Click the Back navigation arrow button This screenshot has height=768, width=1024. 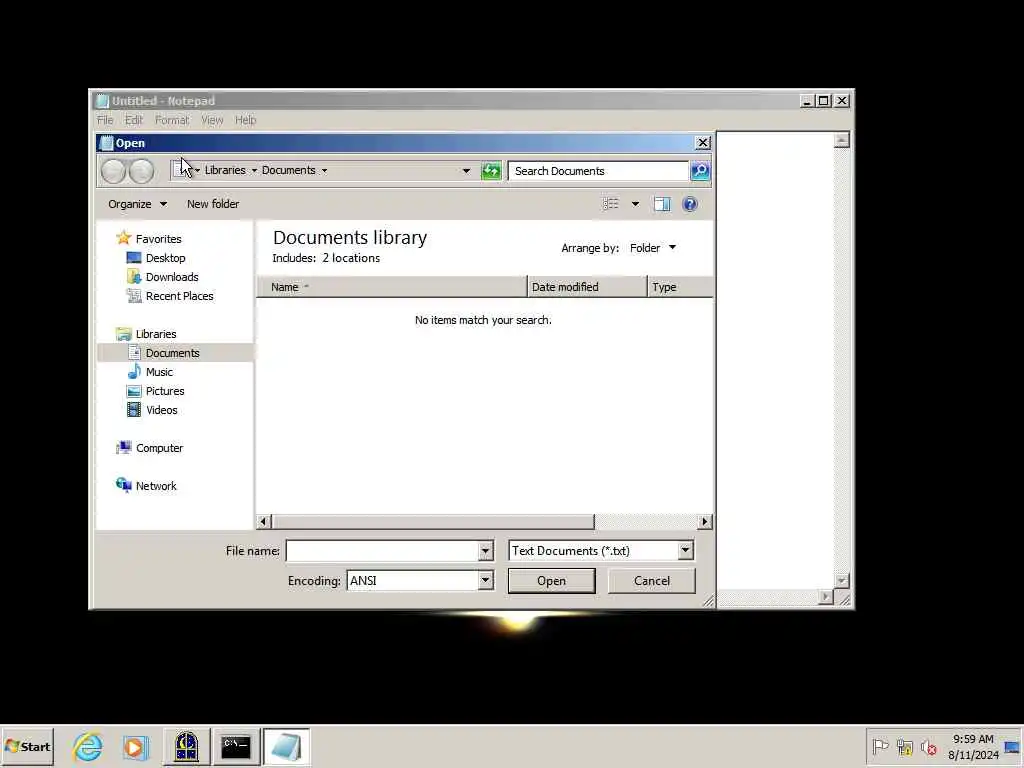tap(114, 171)
